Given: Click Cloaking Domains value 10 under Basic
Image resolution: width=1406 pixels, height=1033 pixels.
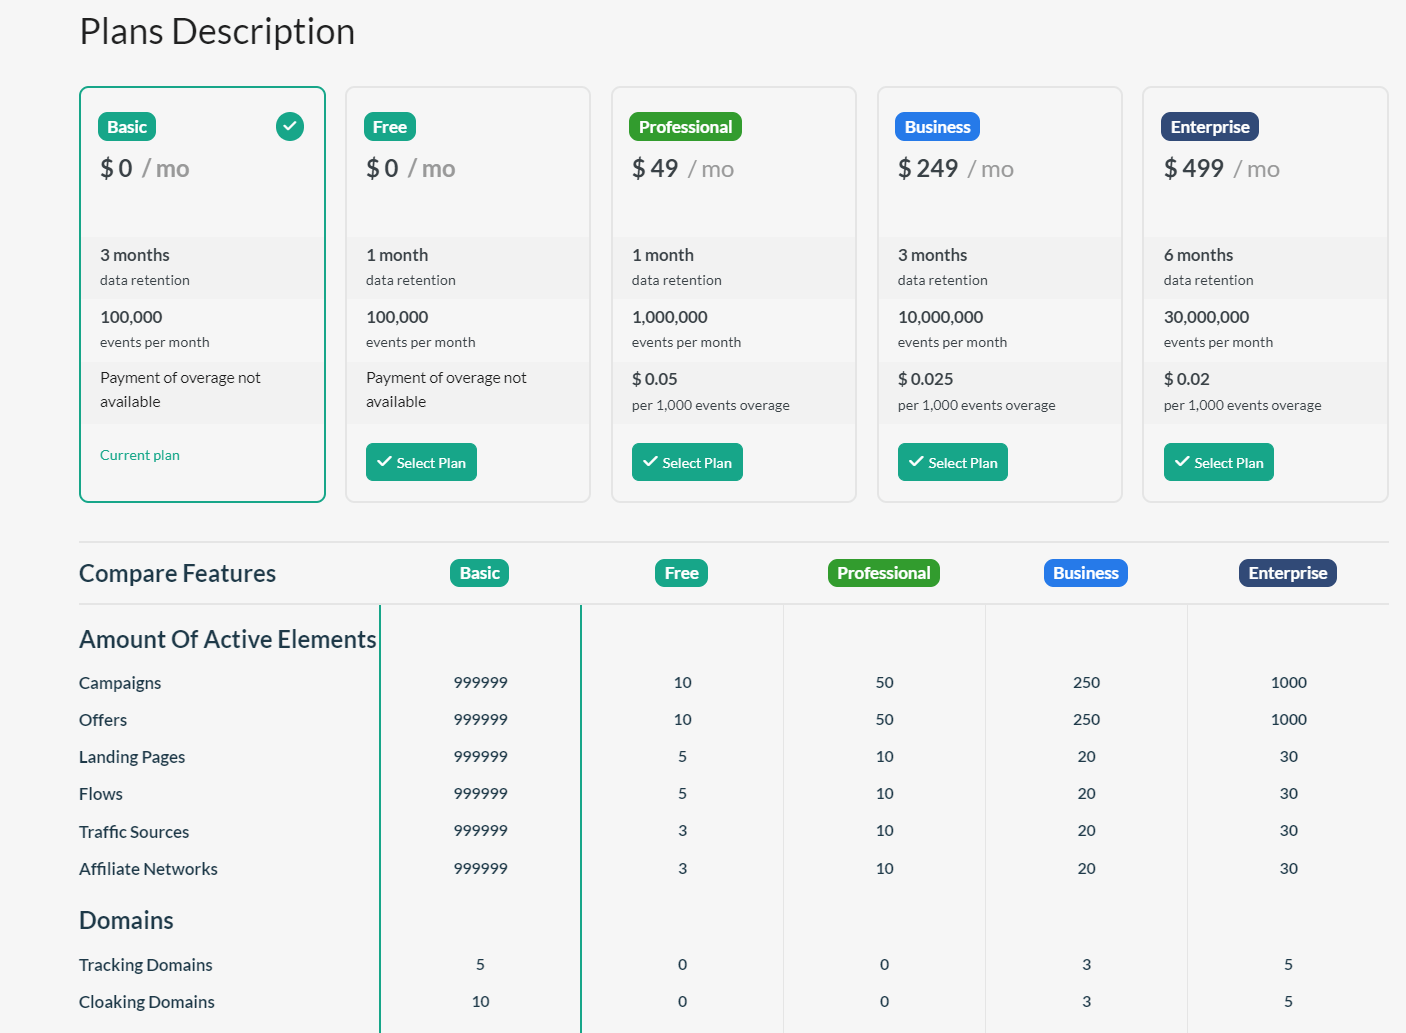Looking at the screenshot, I should [x=481, y=1002].
